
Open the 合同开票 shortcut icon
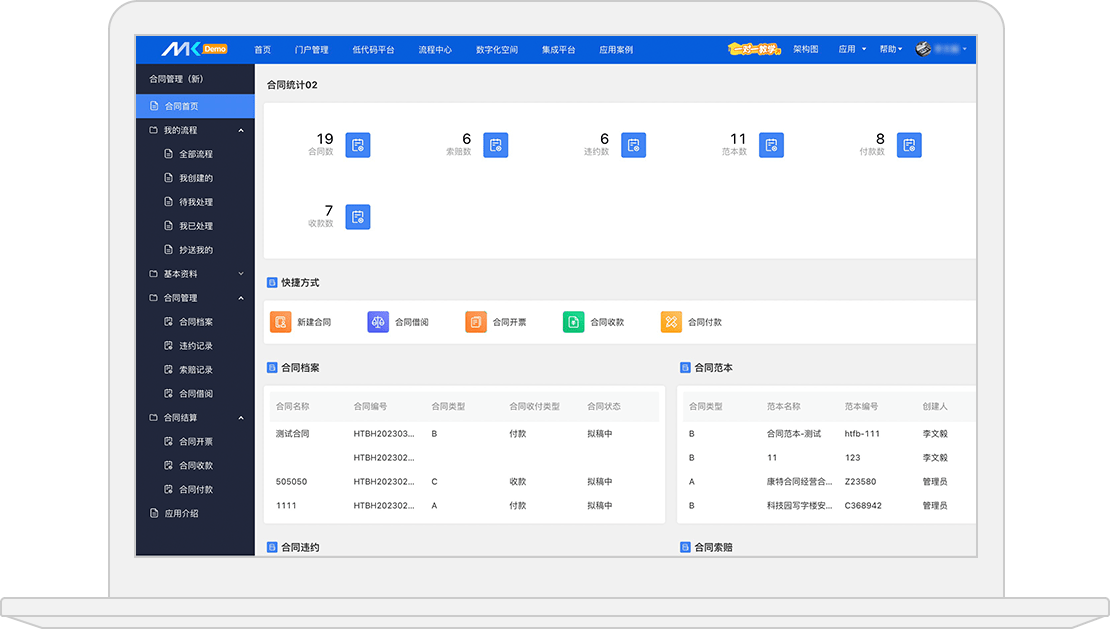pyautogui.click(x=476, y=322)
